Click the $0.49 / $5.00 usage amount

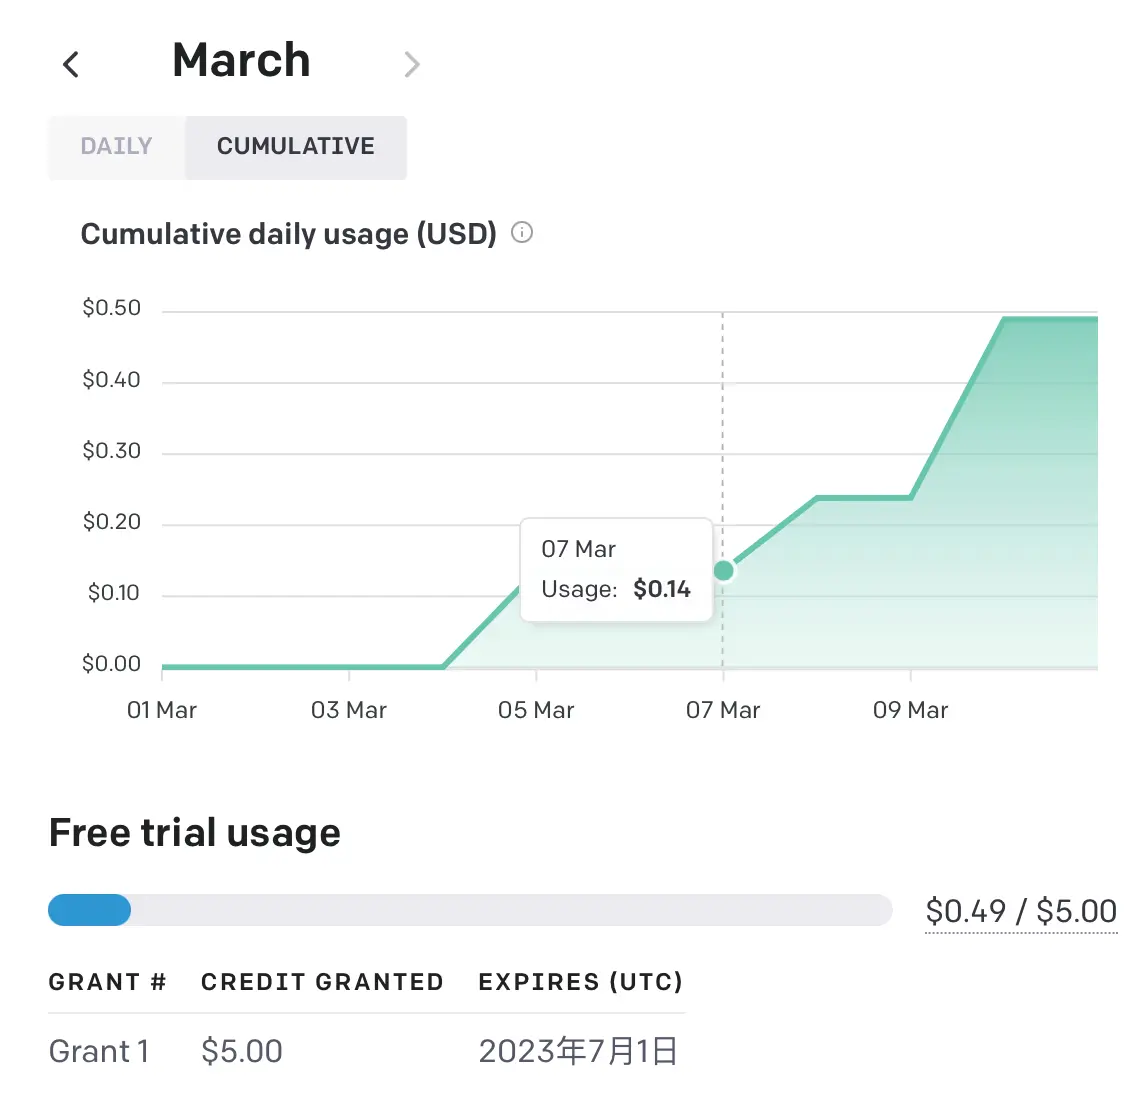(1021, 911)
